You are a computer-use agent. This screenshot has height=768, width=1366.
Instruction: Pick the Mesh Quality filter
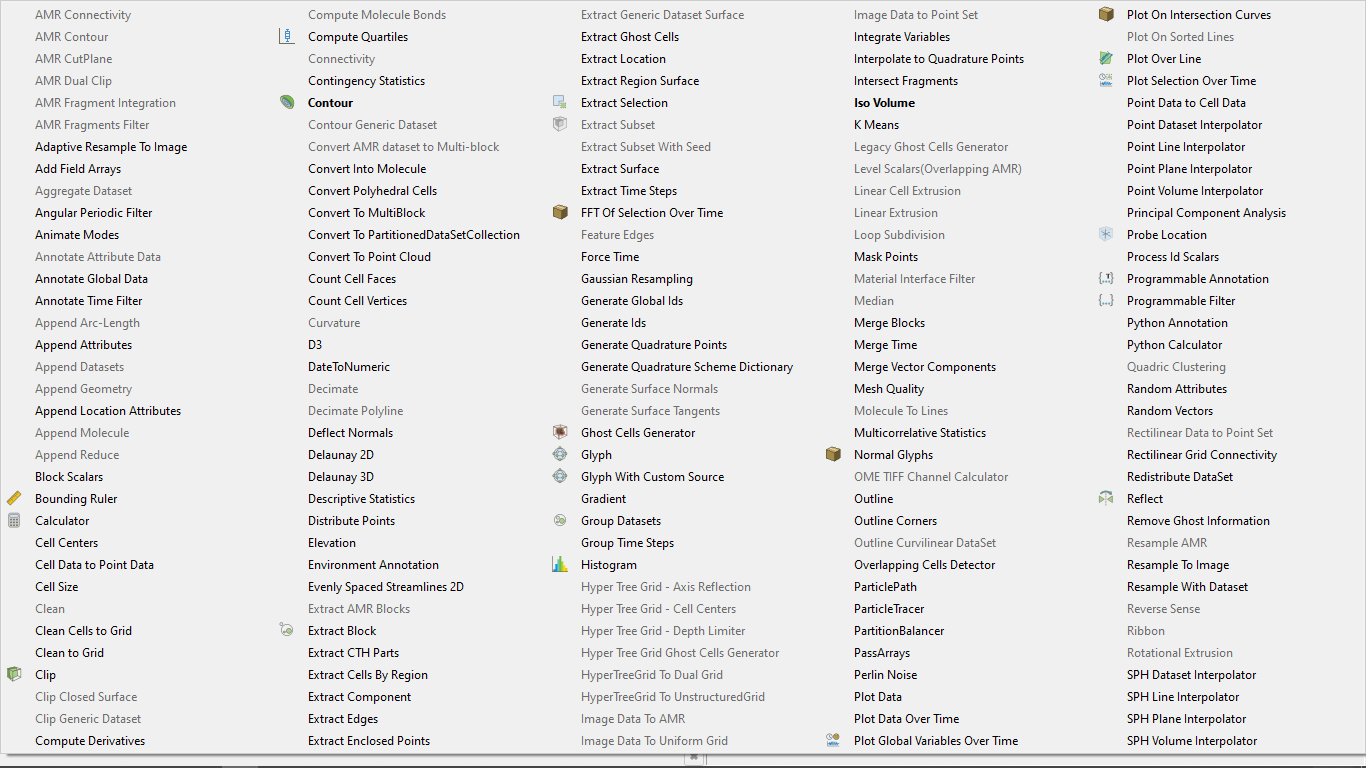point(888,389)
